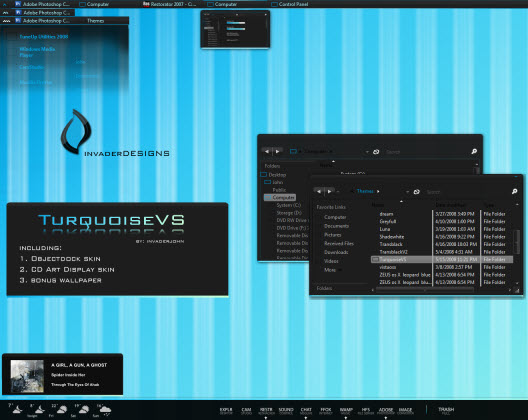
Task: Select Public in the folder tree
Action: tap(279, 190)
